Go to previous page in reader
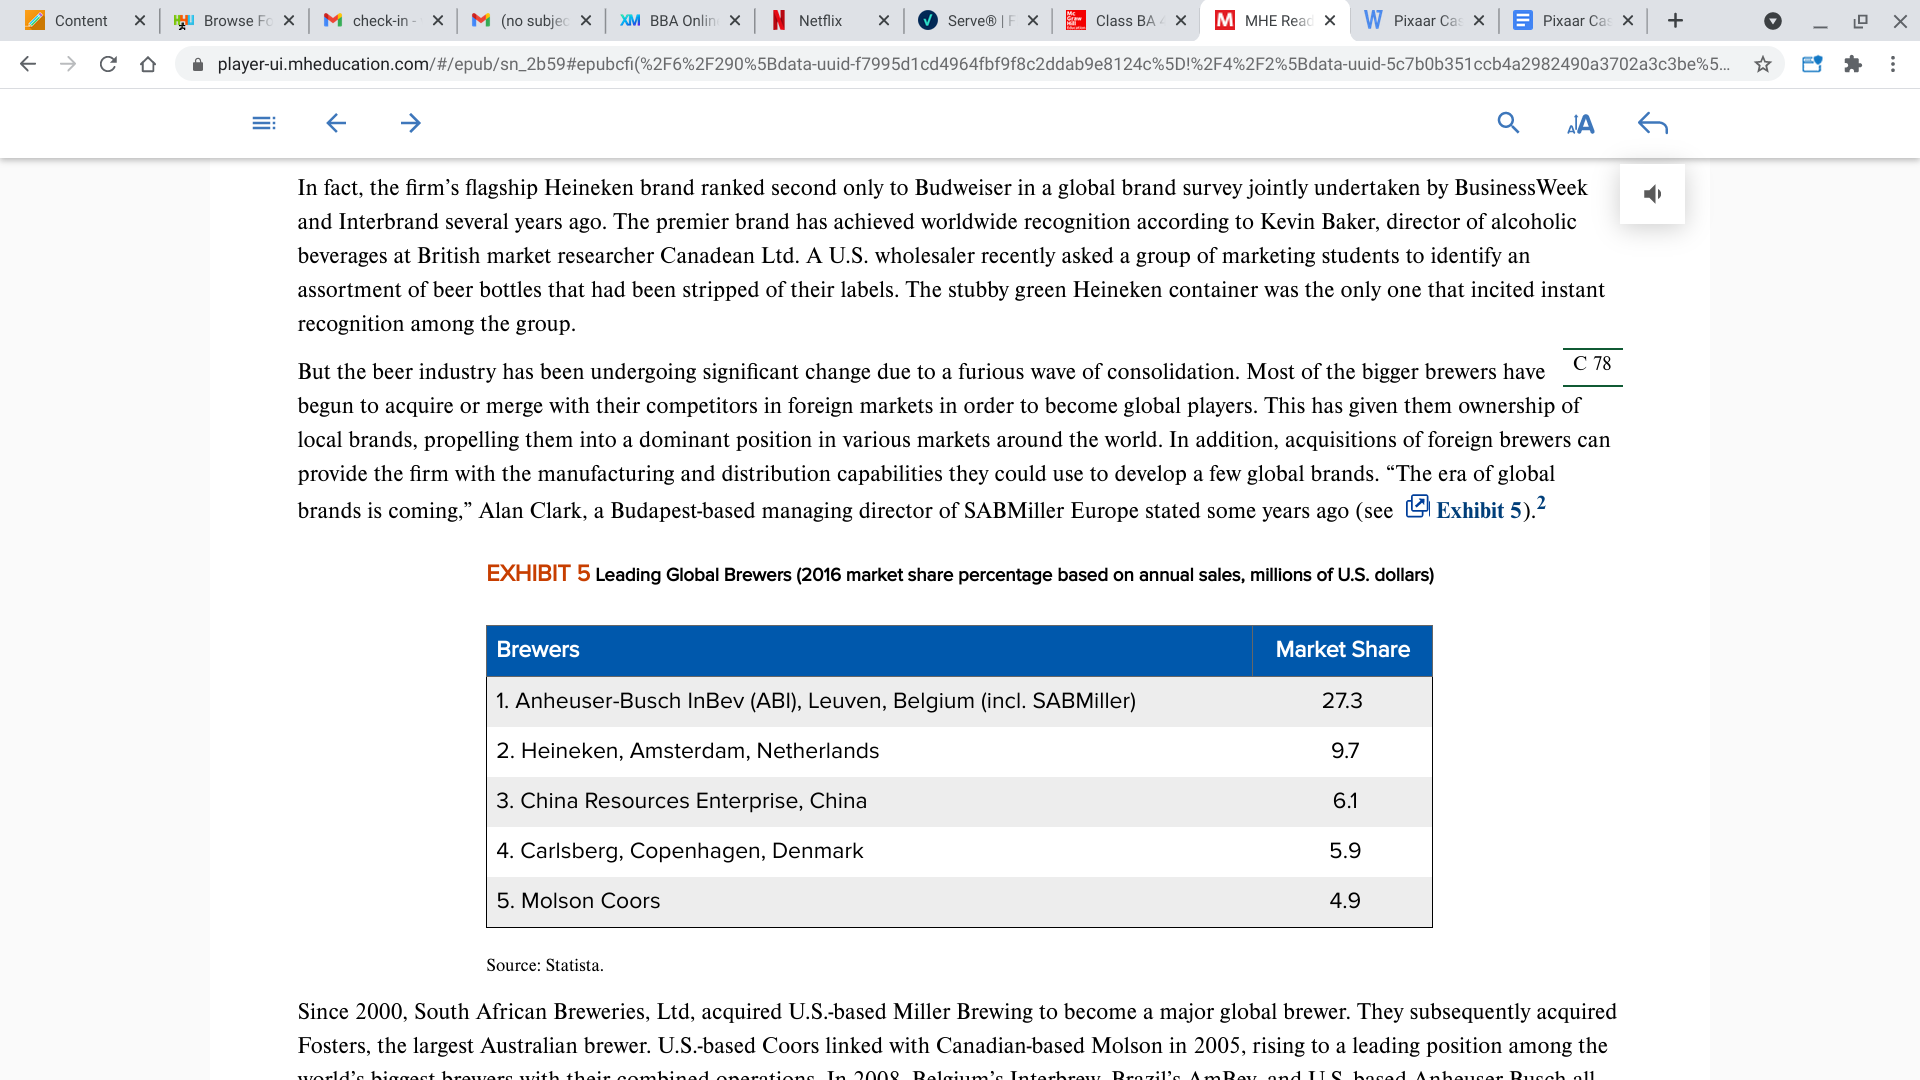1920x1080 pixels. [336, 123]
